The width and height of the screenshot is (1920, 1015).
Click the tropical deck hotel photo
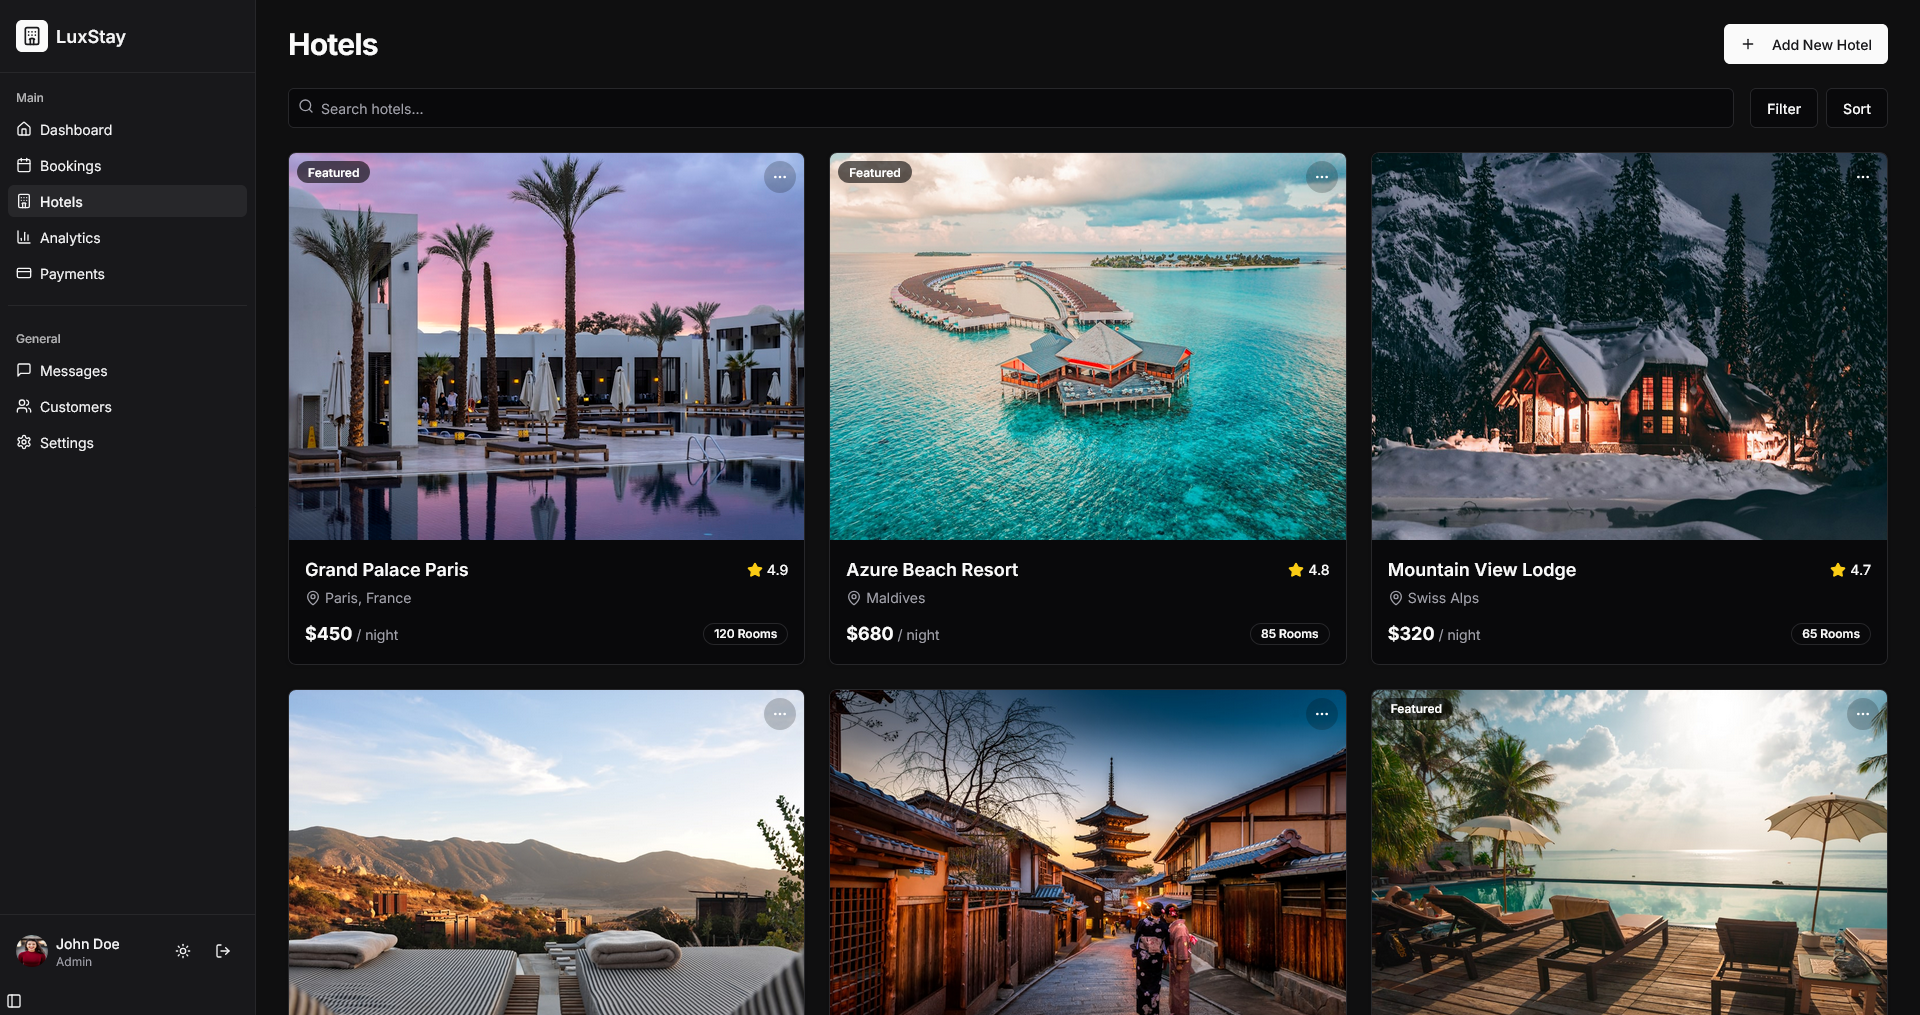[1629, 852]
